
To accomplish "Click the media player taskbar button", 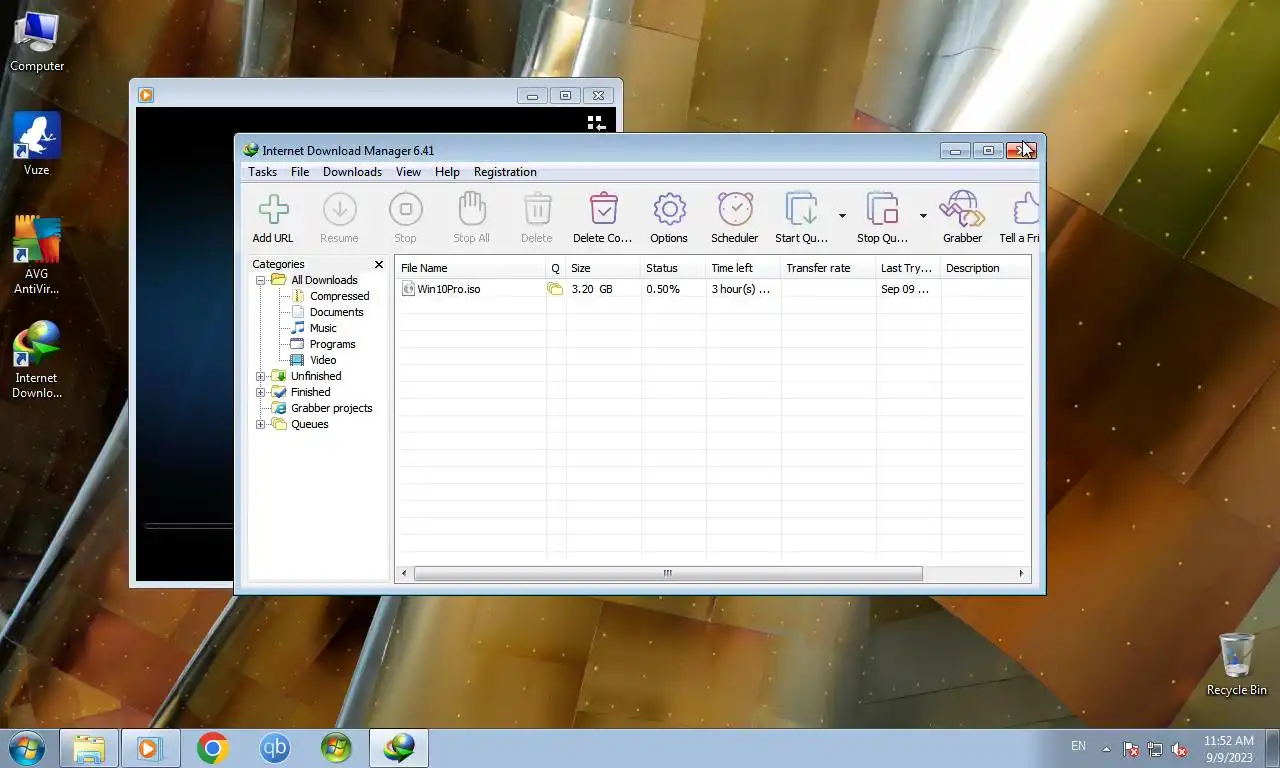I will tap(150, 748).
